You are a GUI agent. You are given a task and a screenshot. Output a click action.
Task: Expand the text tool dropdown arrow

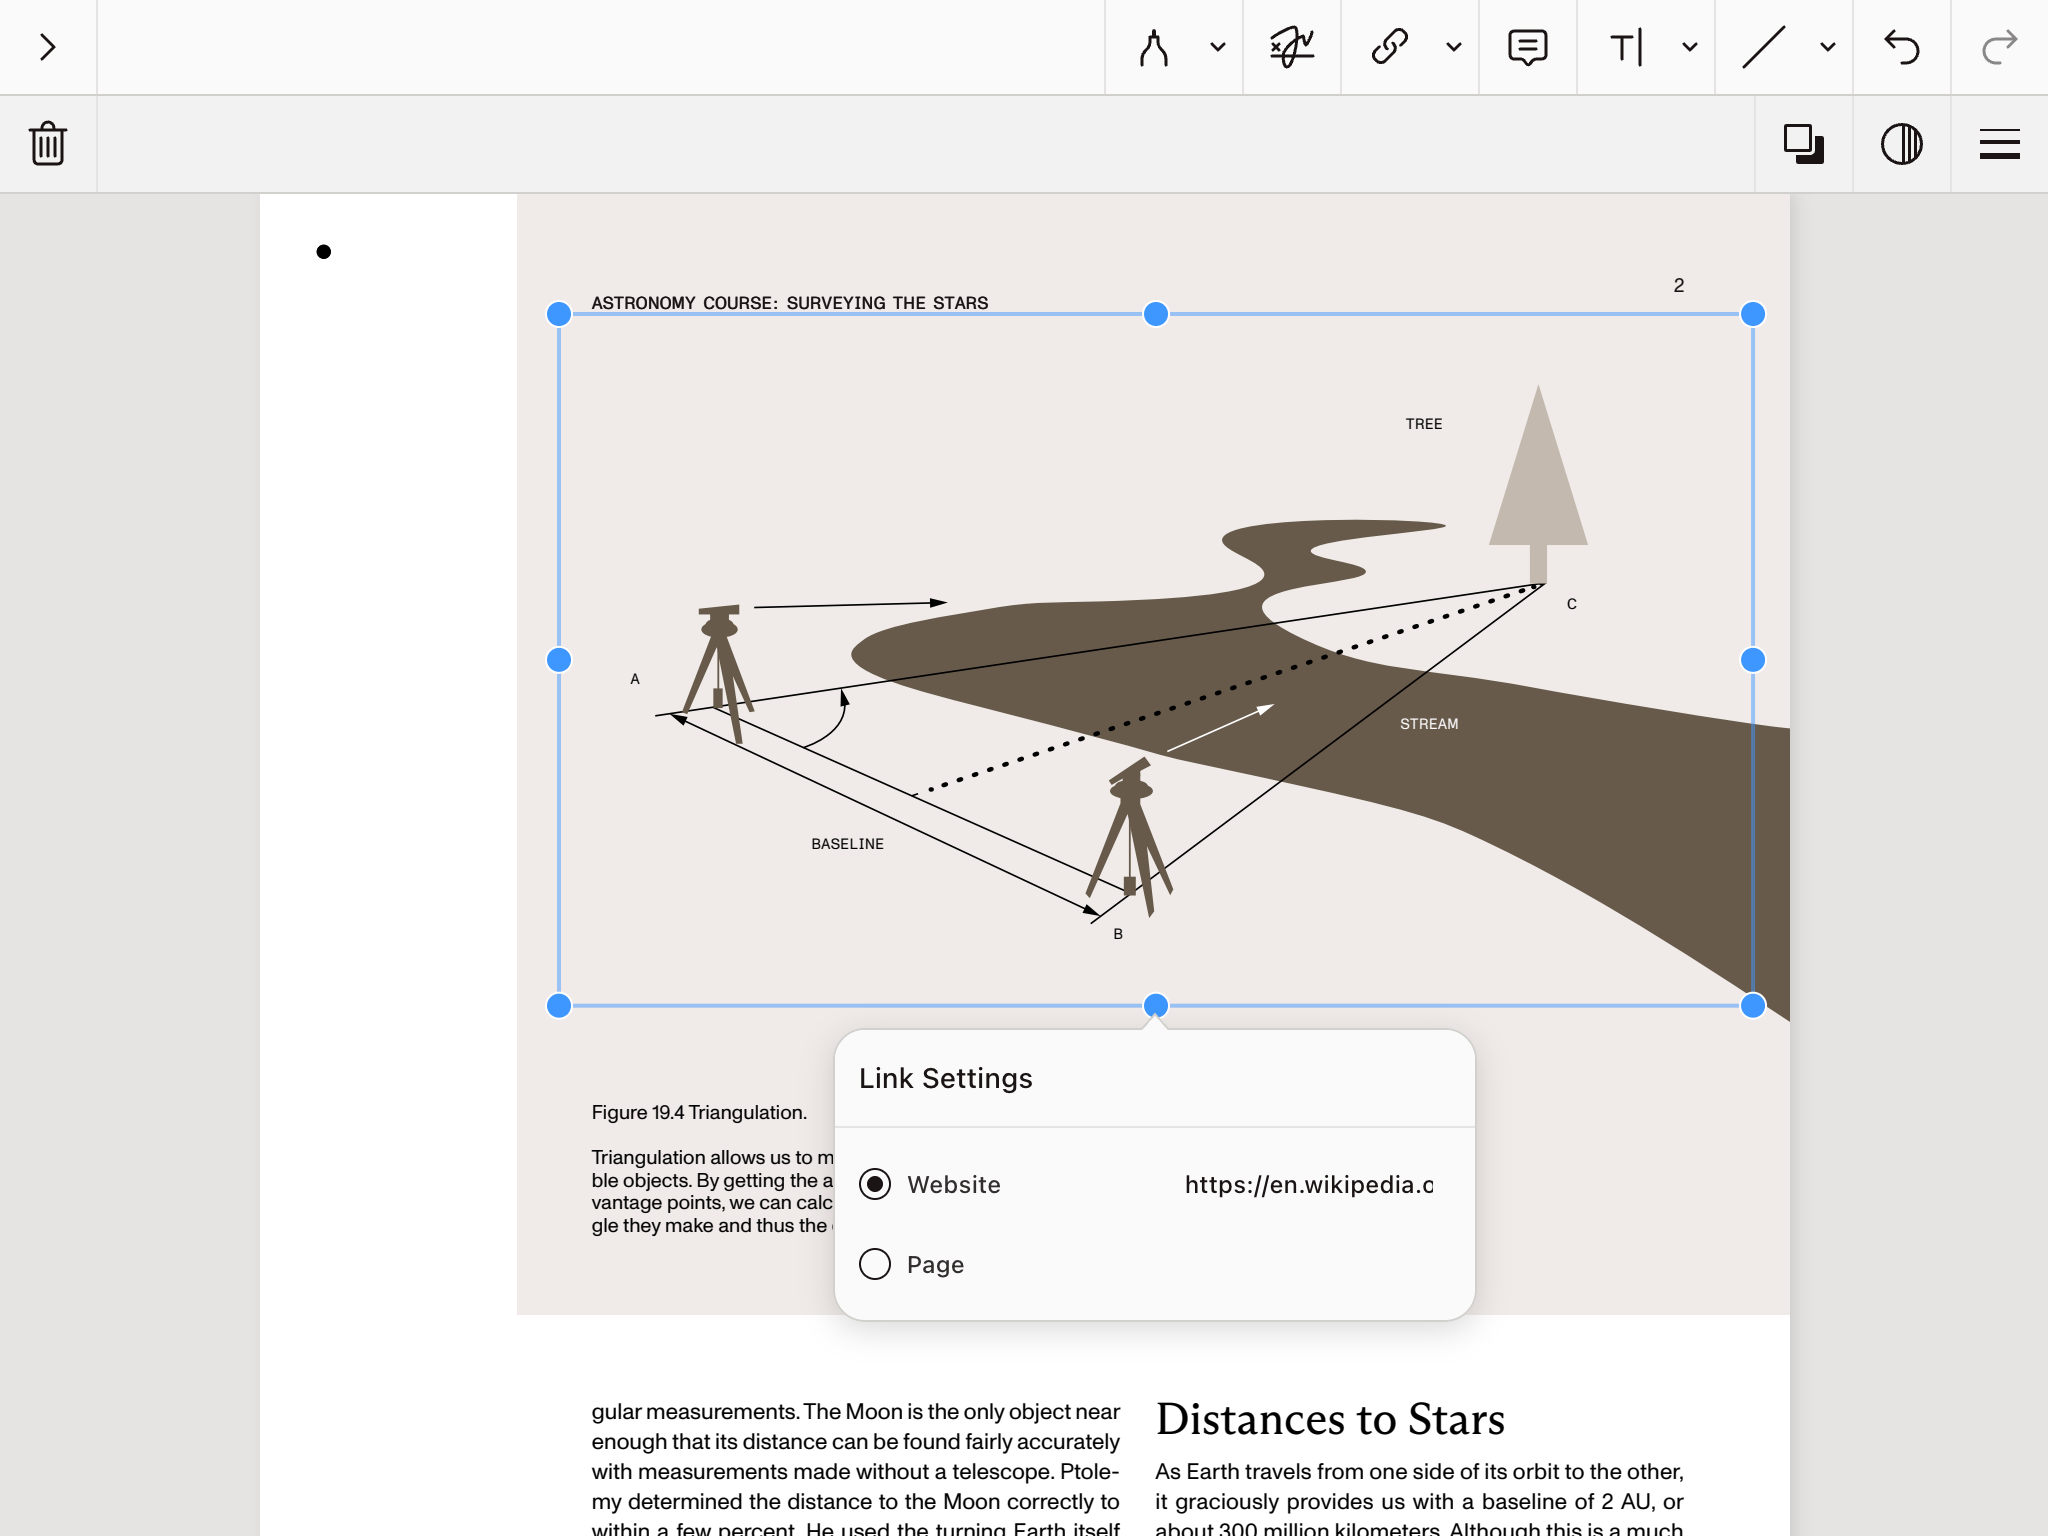1690,47
